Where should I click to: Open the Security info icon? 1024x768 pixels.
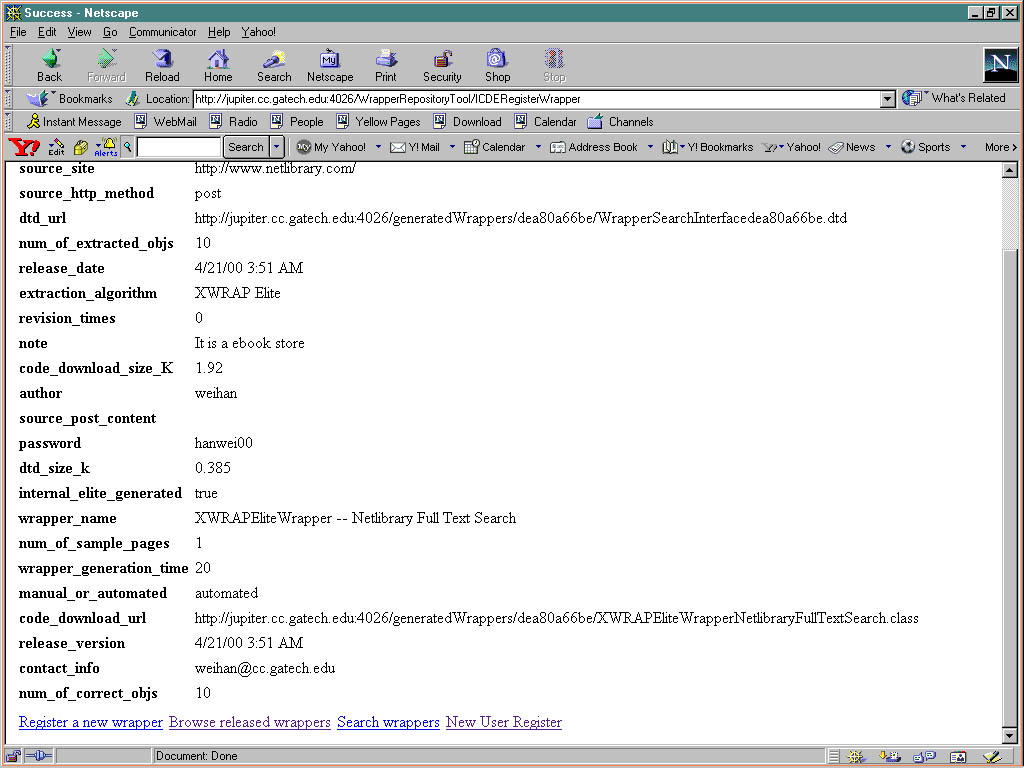tap(442, 65)
